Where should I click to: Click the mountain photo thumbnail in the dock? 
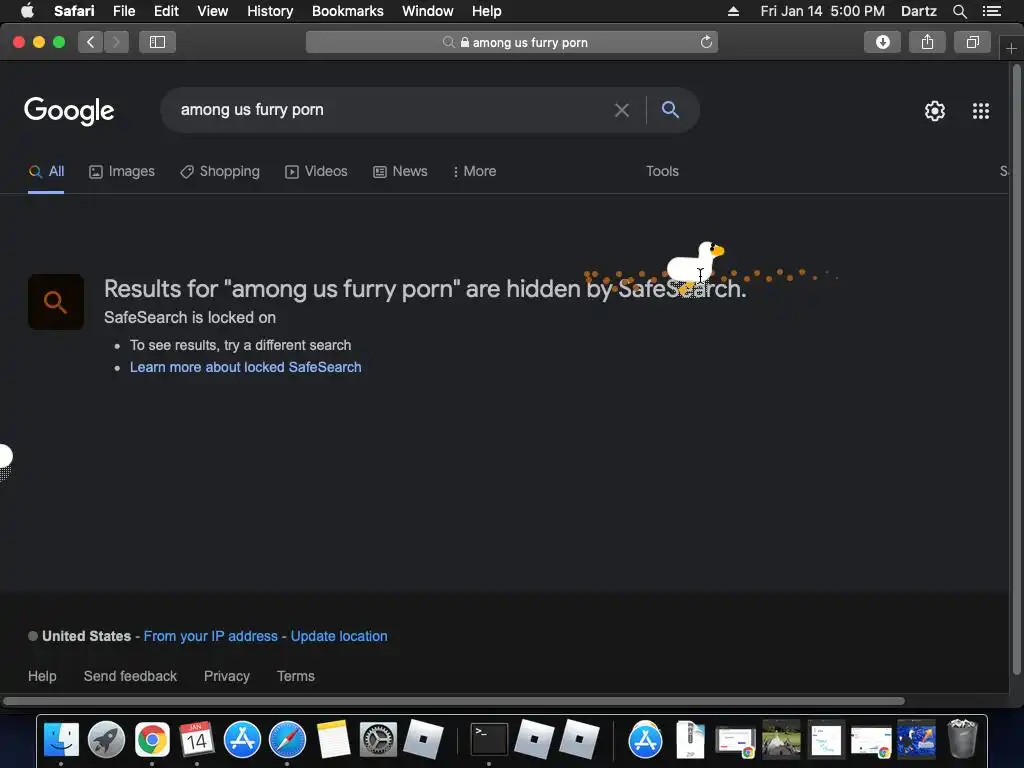(781, 740)
